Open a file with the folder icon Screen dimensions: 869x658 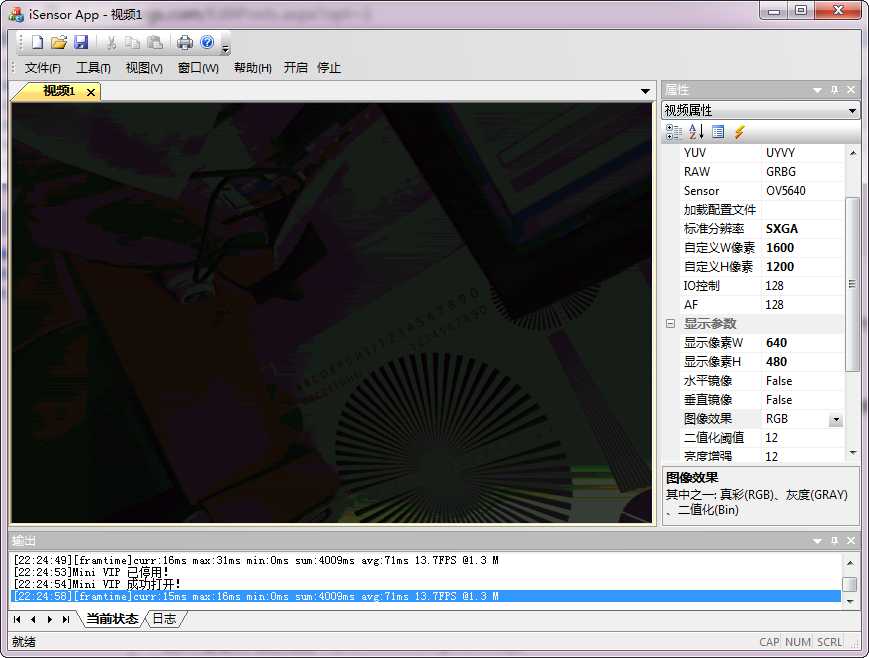coord(59,43)
